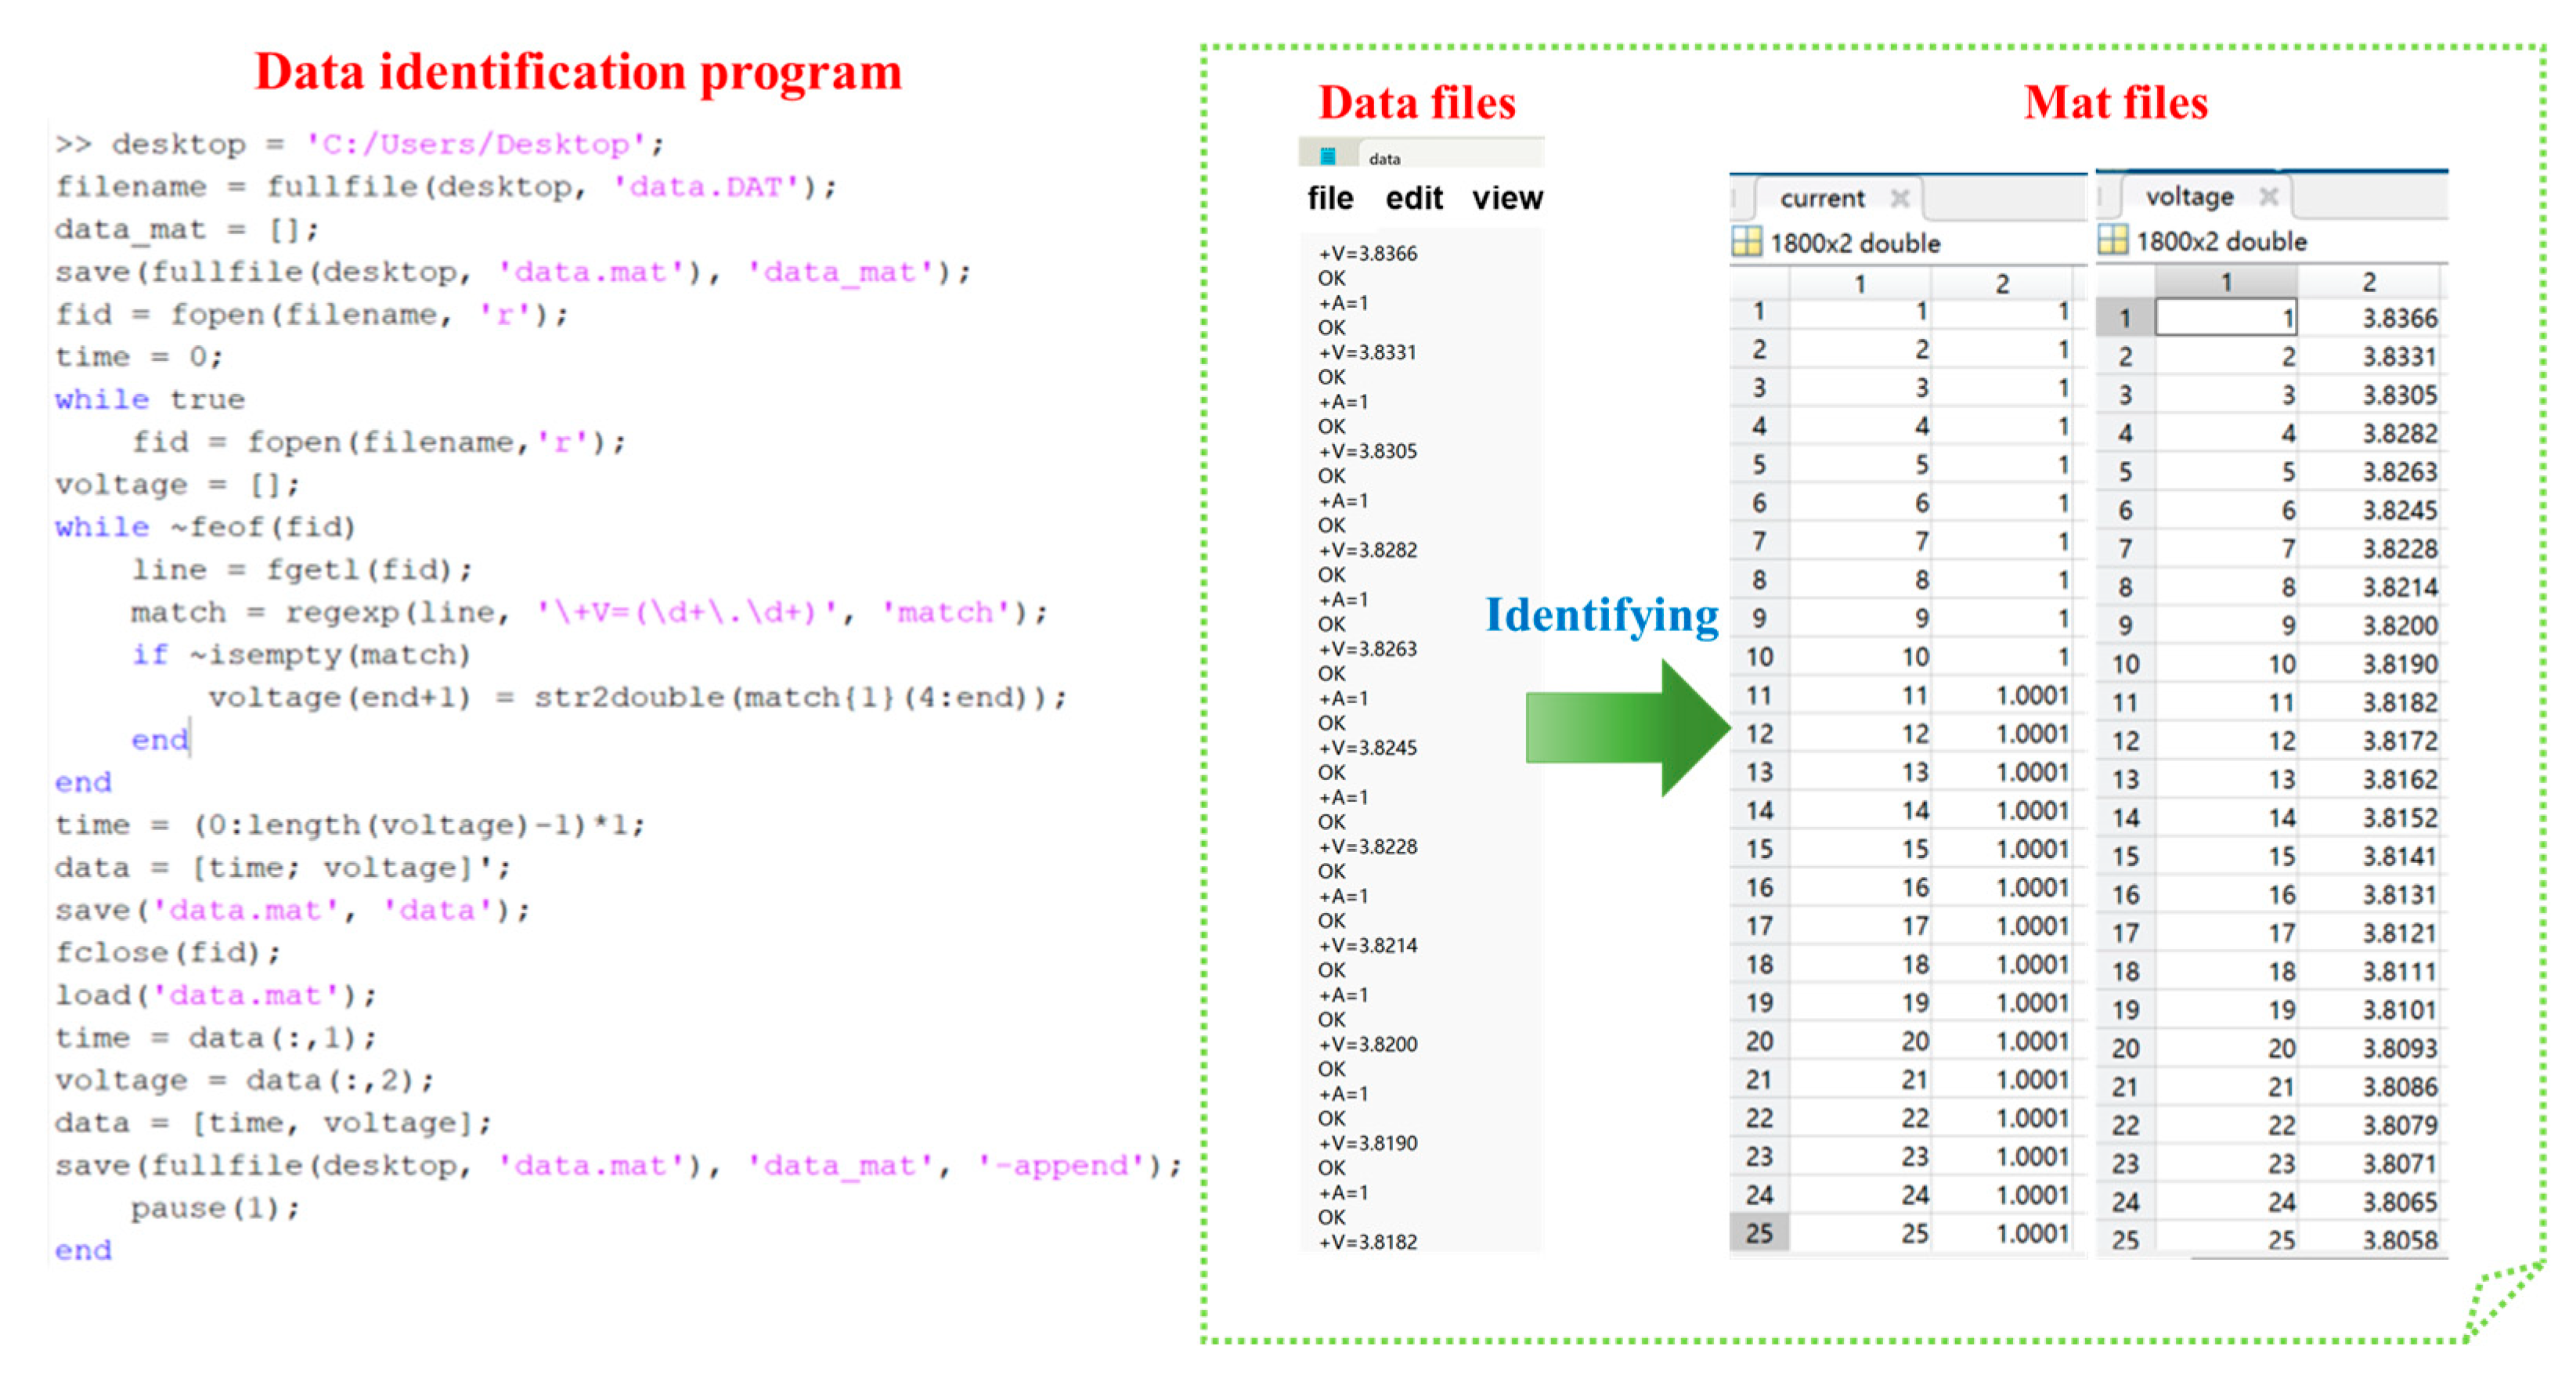Switch to the current variable tab
This screenshot has height=1382, width=2576.
click(x=1821, y=198)
